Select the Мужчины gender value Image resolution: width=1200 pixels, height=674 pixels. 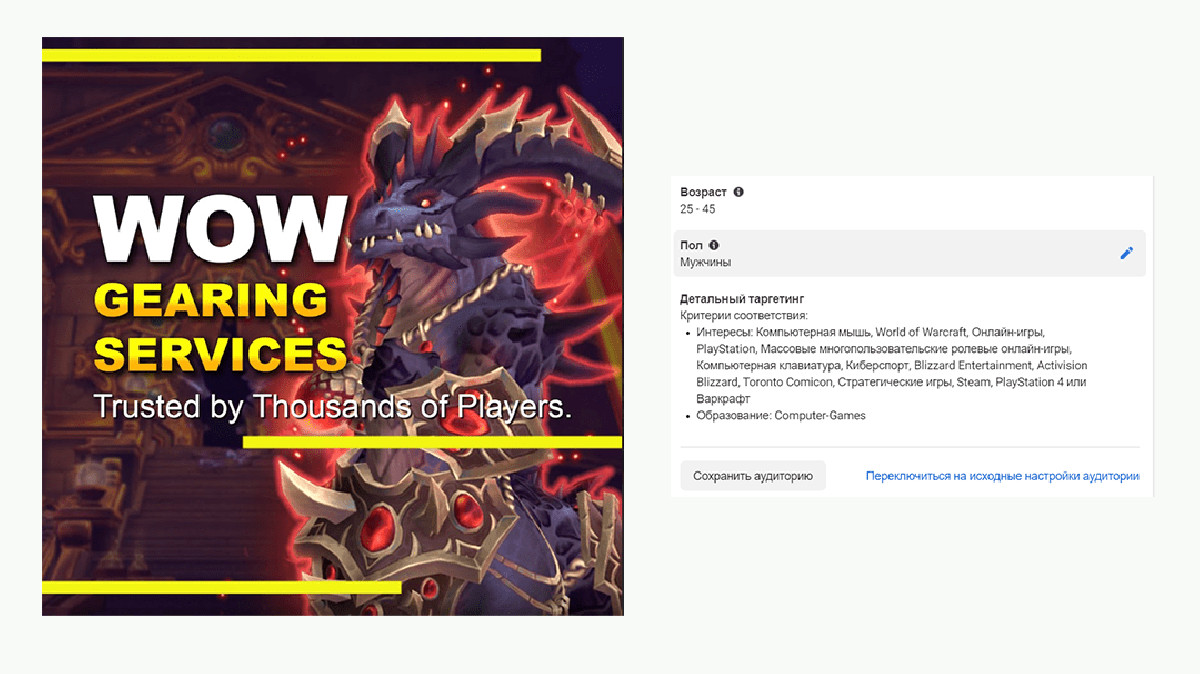pyautogui.click(x=705, y=262)
